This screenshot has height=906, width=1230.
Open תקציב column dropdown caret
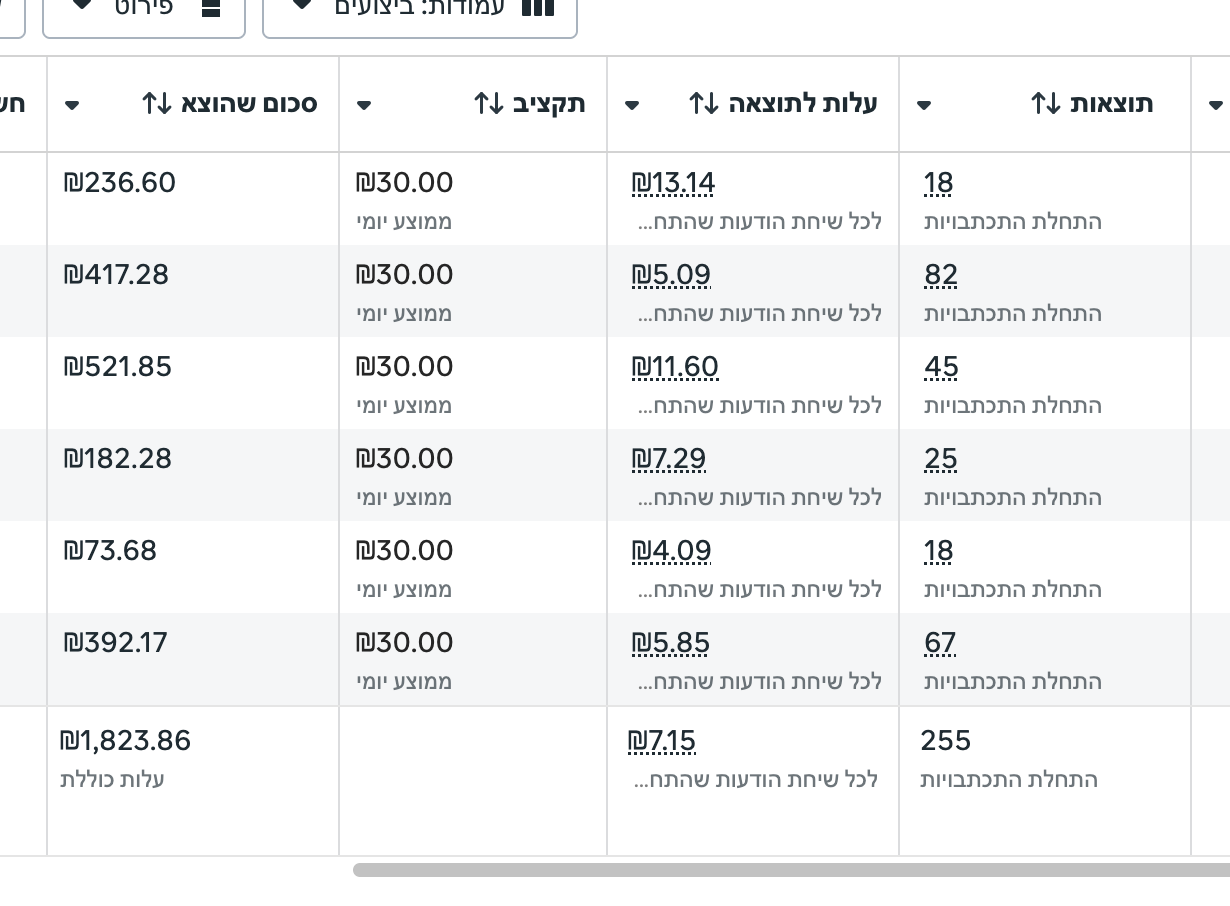(364, 105)
